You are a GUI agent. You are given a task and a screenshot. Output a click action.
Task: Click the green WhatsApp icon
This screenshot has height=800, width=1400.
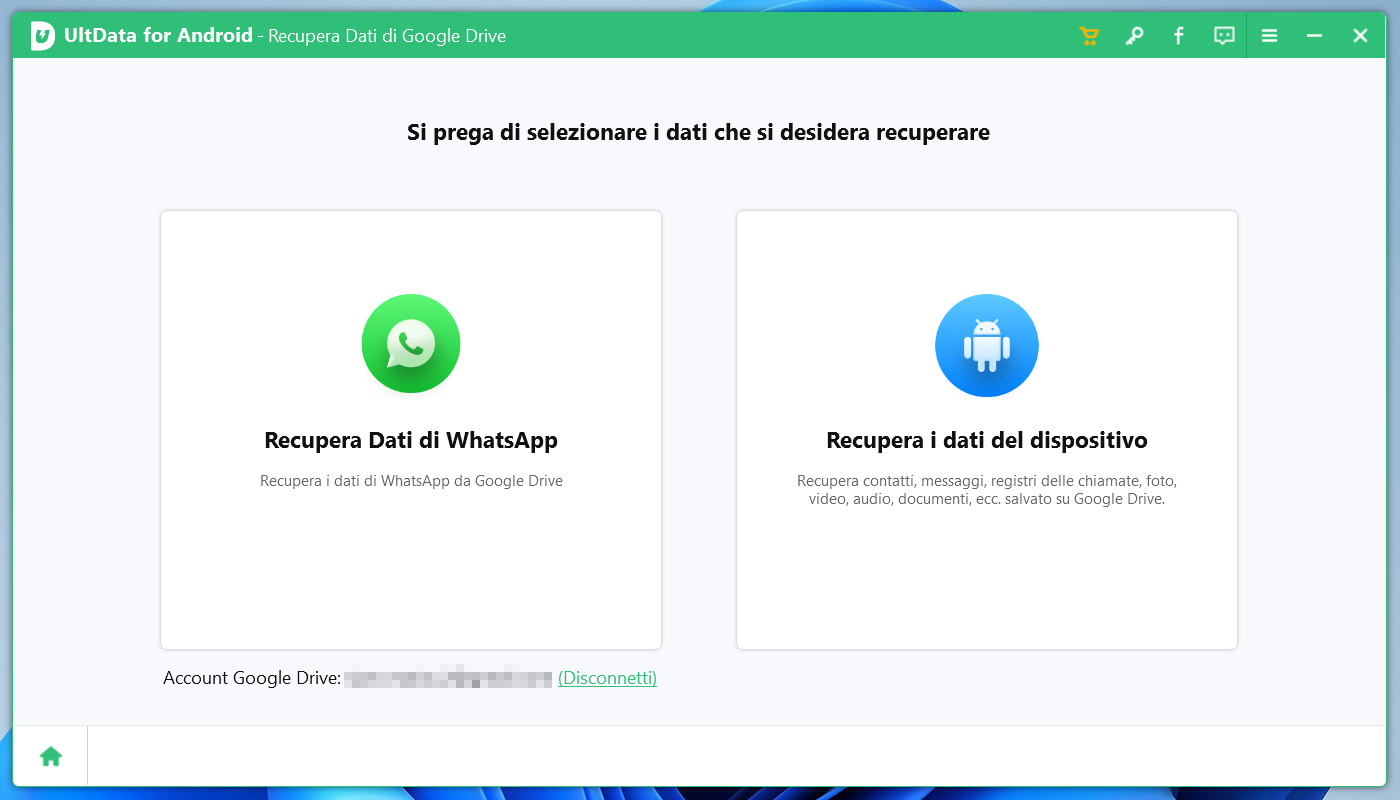point(411,343)
